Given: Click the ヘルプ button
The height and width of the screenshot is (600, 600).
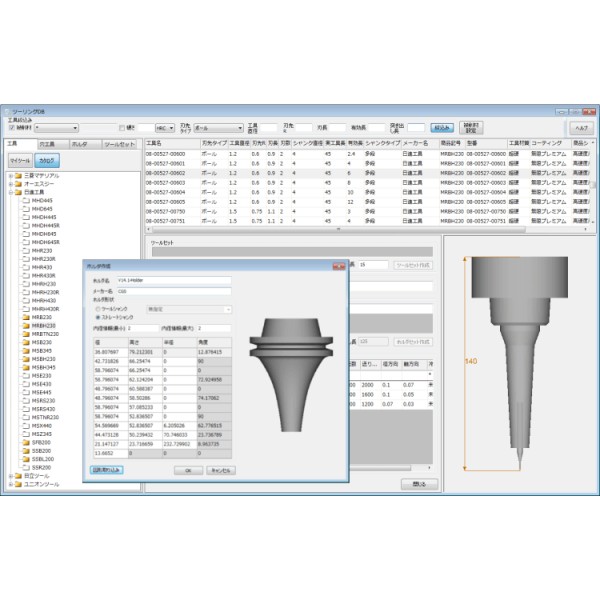Looking at the screenshot, I should coord(582,128).
